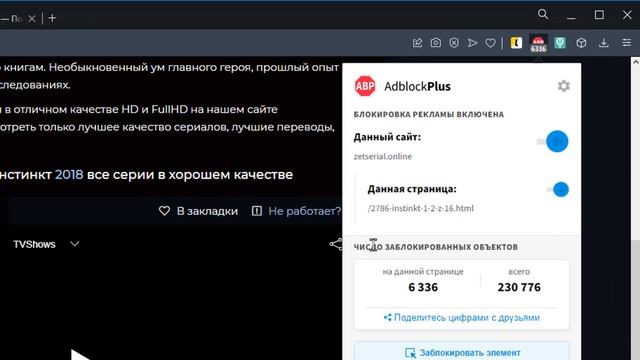Click the video play button

click(80, 353)
